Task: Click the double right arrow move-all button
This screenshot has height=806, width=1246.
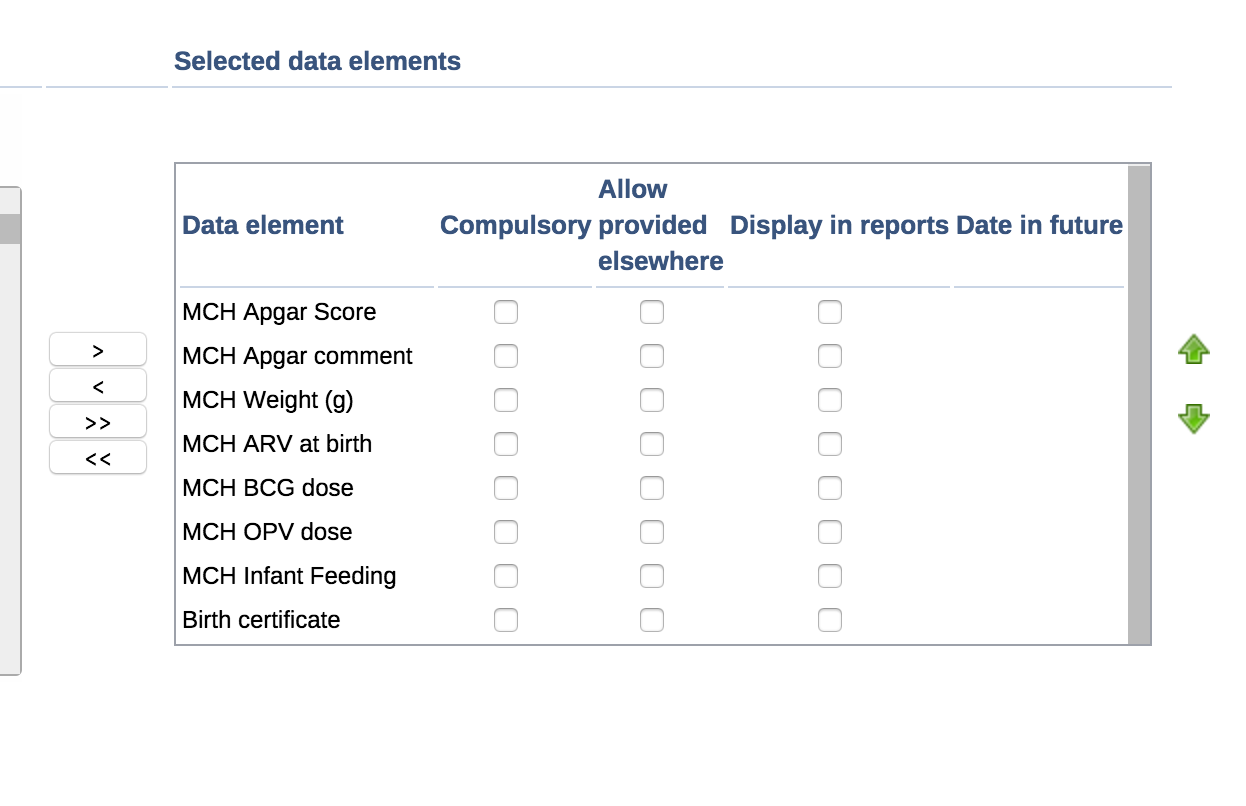Action: [x=98, y=422]
